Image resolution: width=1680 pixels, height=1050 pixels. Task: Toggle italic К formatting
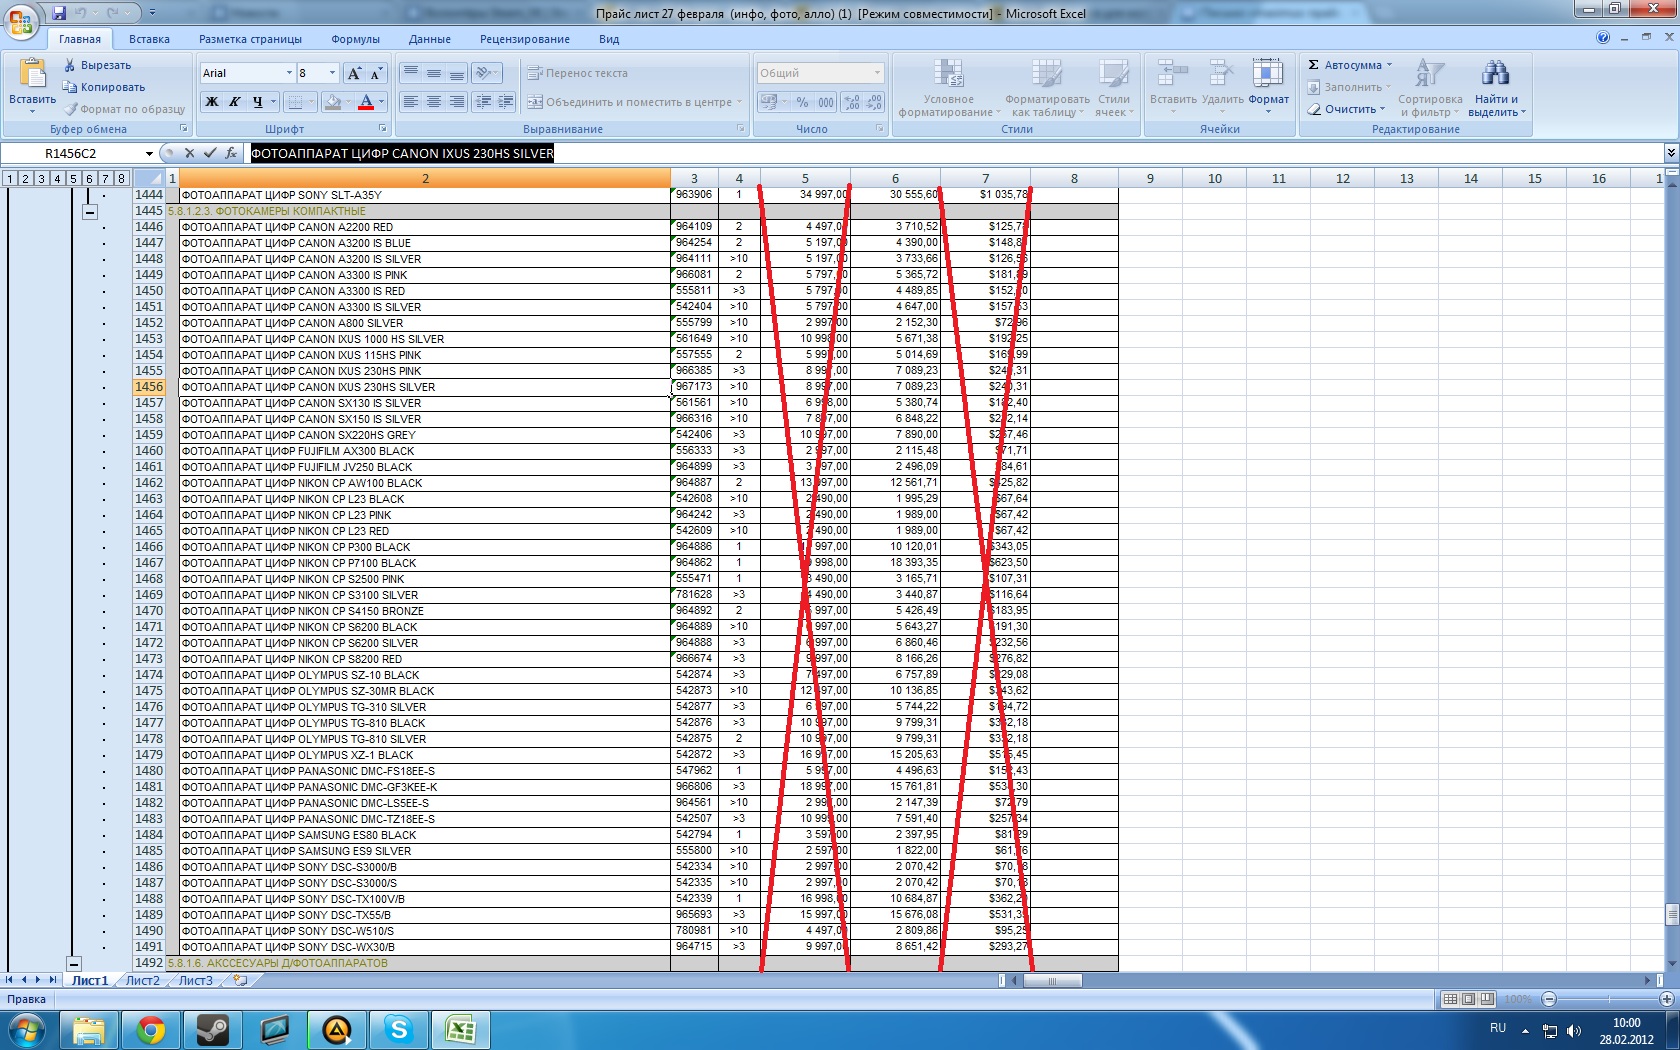234,102
